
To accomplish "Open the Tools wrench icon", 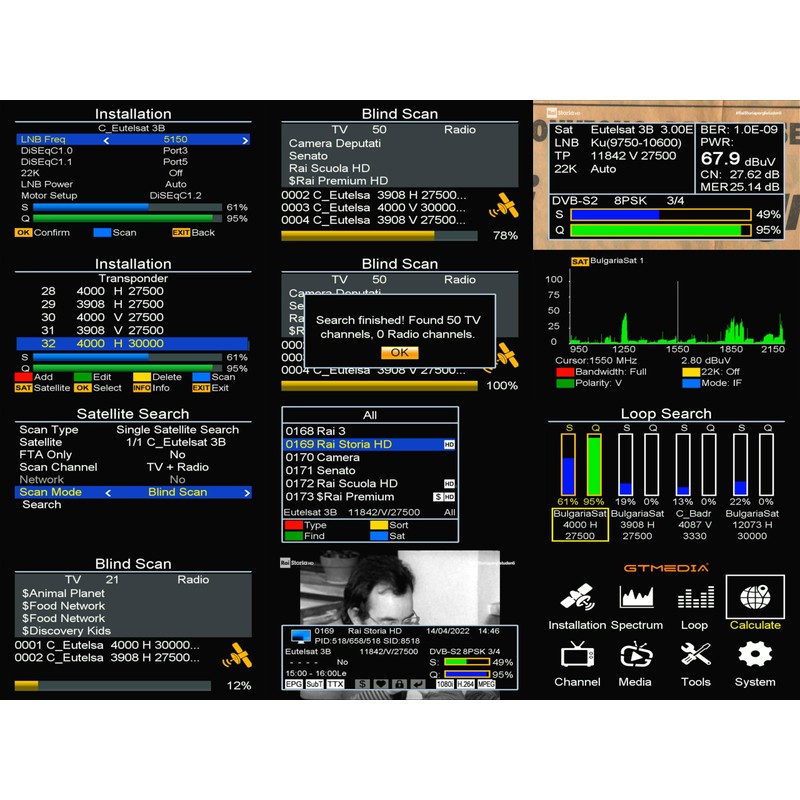I will [695, 655].
